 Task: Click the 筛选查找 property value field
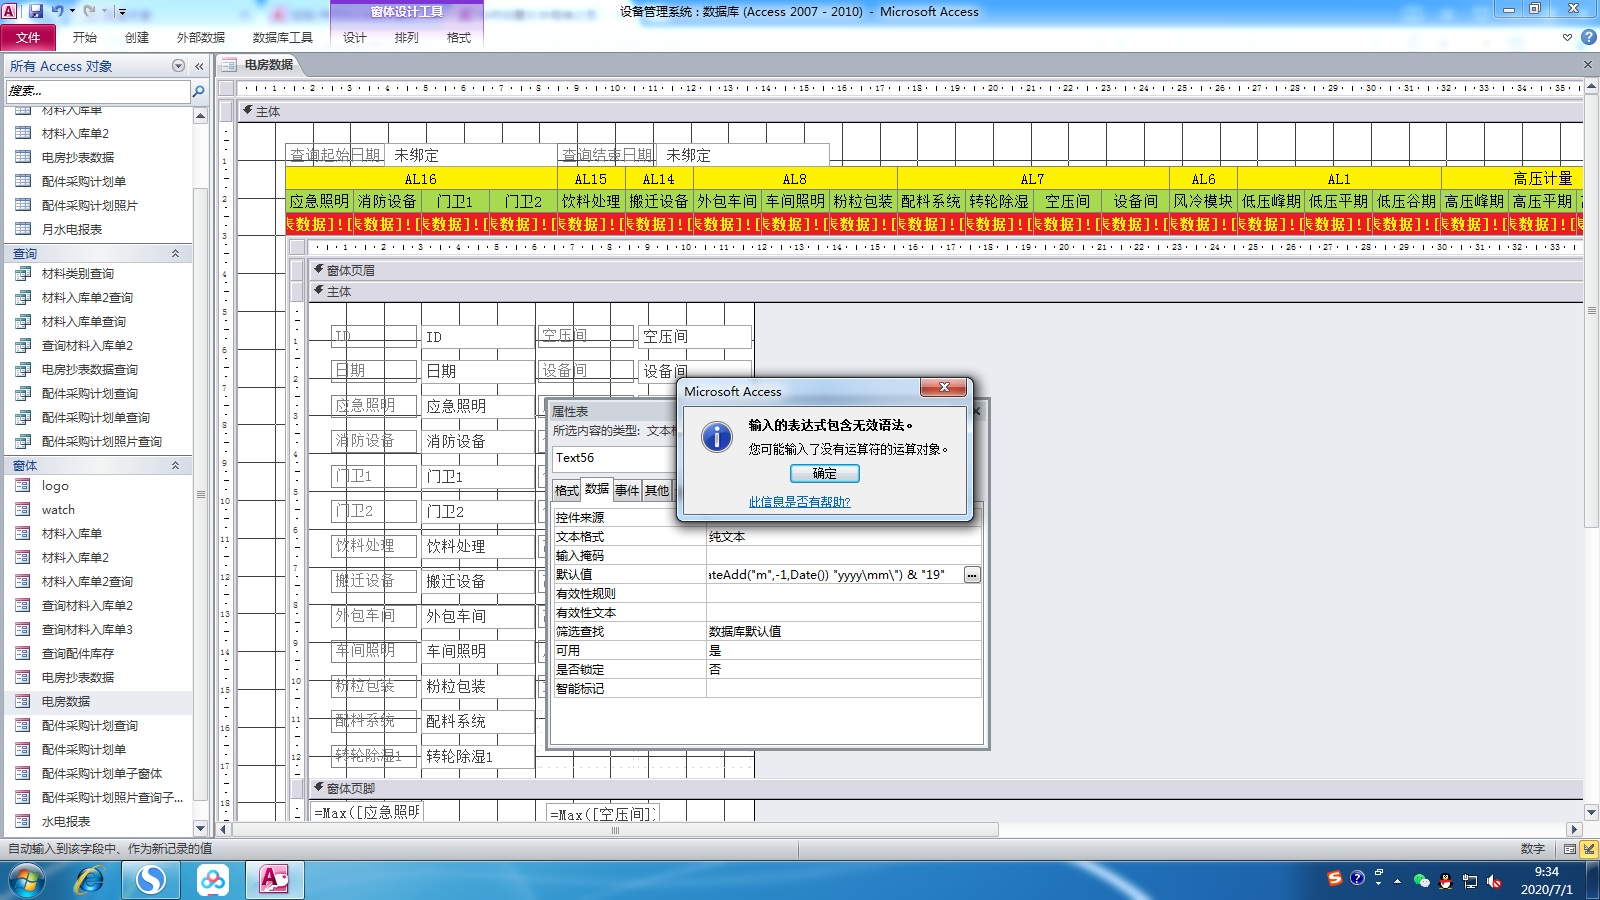pyautogui.click(x=844, y=632)
